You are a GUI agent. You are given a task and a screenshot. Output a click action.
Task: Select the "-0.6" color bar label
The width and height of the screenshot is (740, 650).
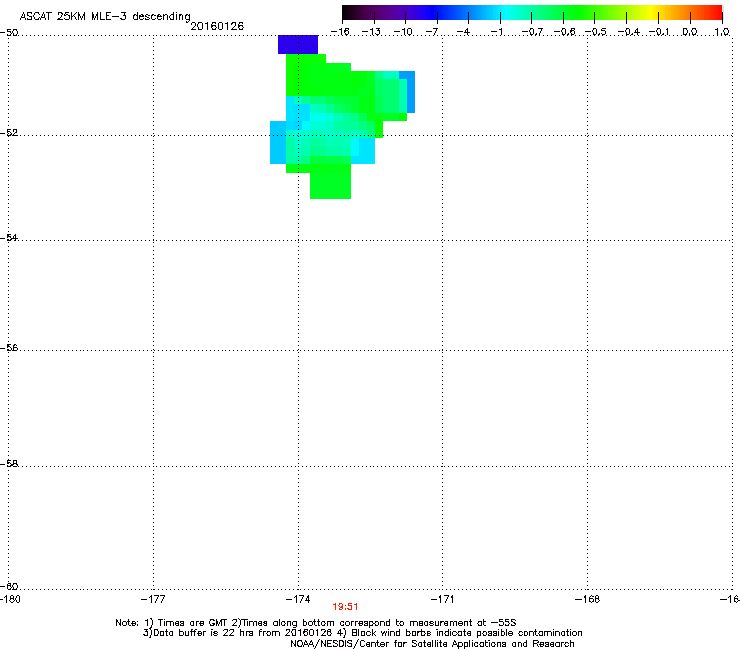563,32
